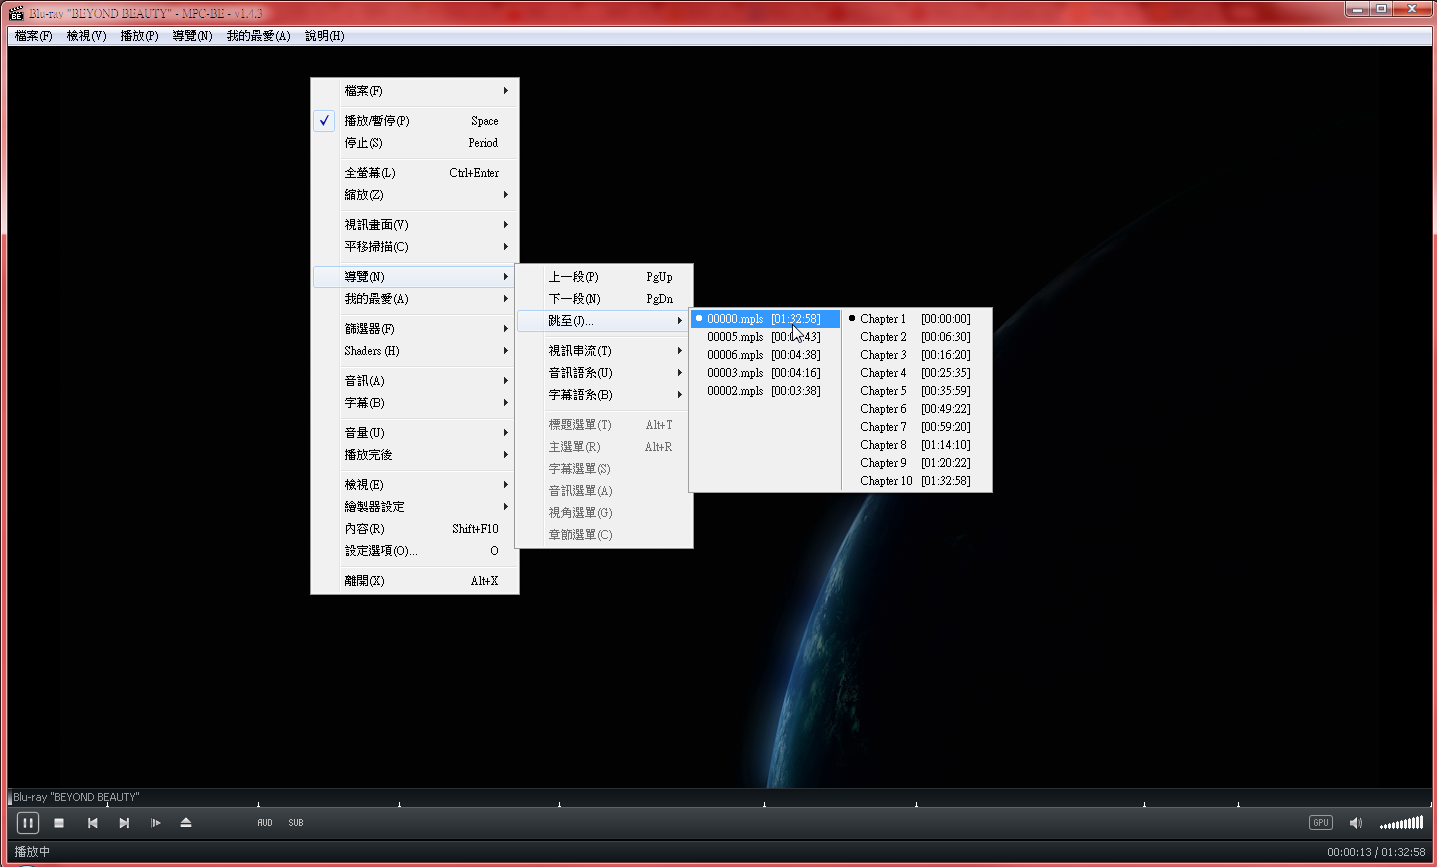Click the seek bar timeline
The width and height of the screenshot is (1437, 867).
click(x=718, y=797)
